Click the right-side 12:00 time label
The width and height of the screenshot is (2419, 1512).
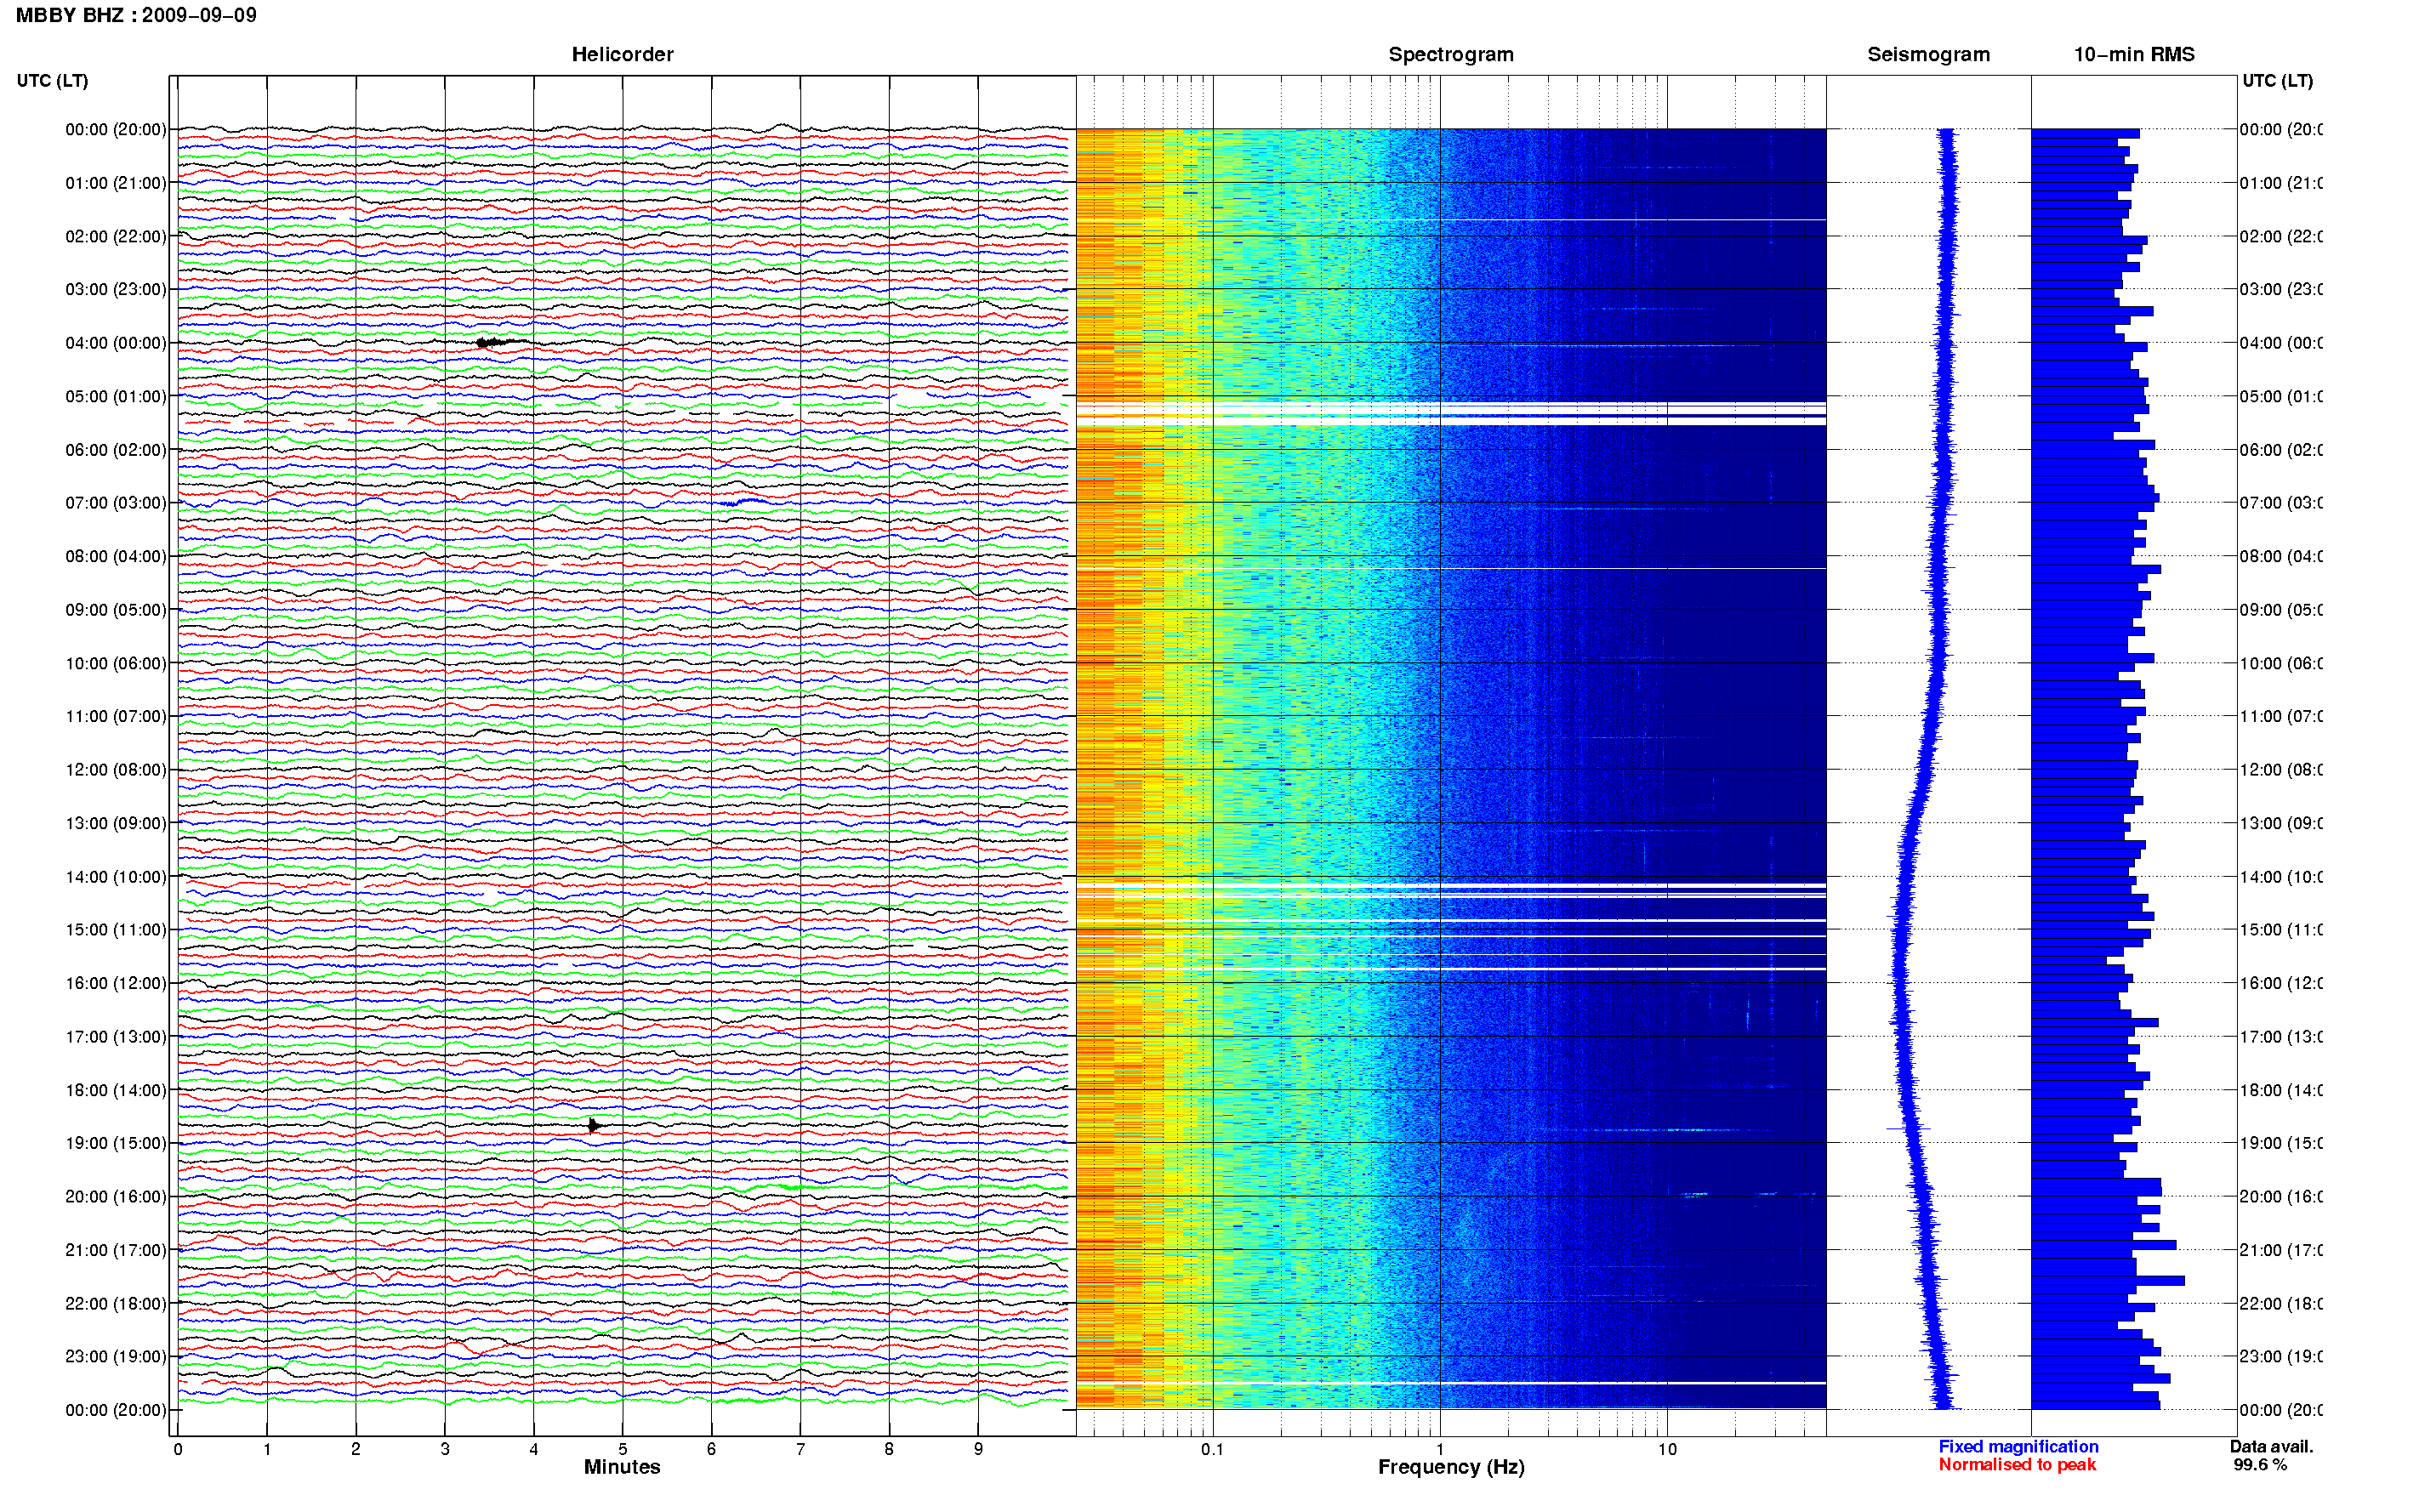pyautogui.click(x=2280, y=770)
